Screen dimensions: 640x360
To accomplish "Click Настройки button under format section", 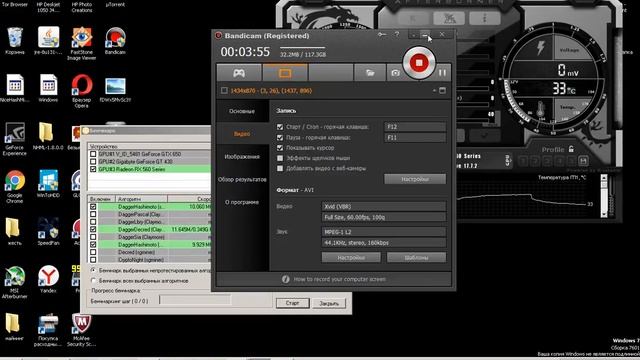I will (351, 258).
